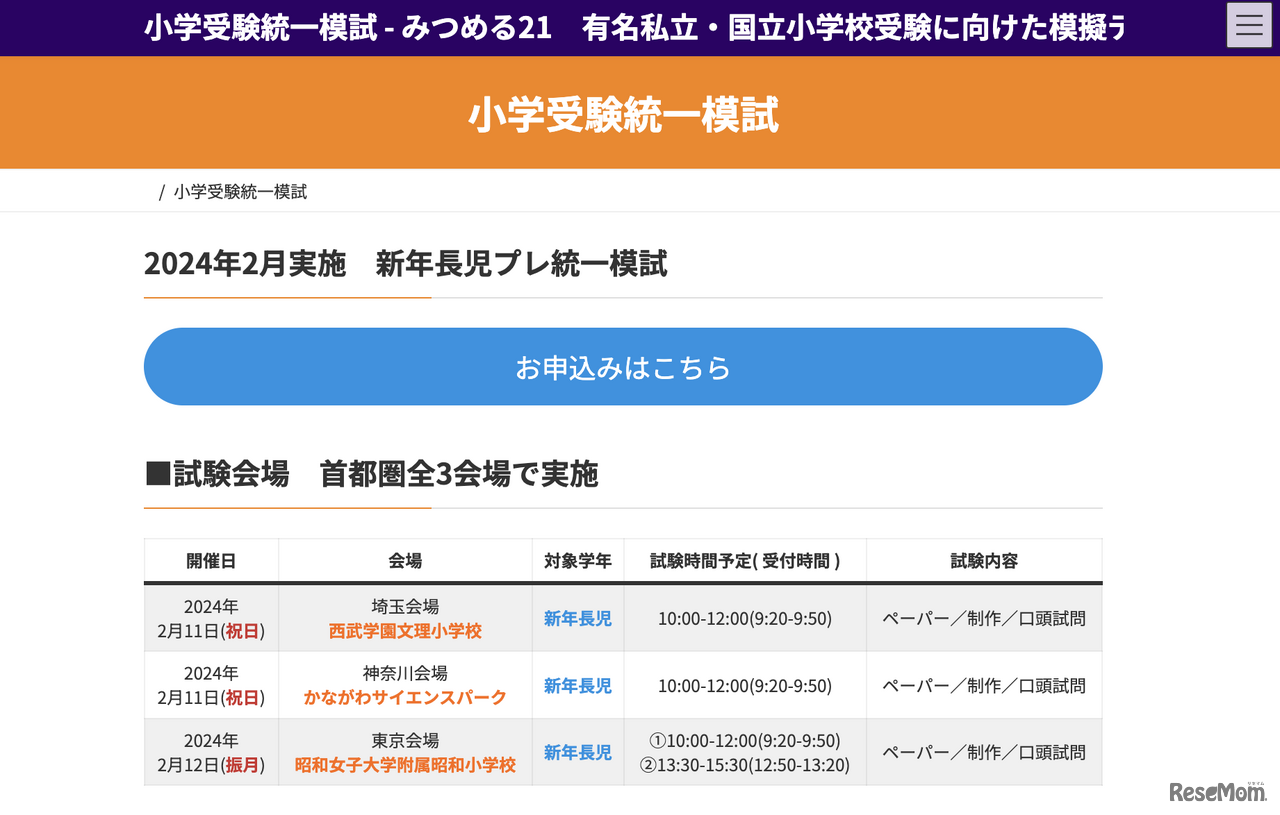Click the heading 2024年2月実施 新年長児プレ統一模試
Screen dimensions: 1280x815
[406, 264]
